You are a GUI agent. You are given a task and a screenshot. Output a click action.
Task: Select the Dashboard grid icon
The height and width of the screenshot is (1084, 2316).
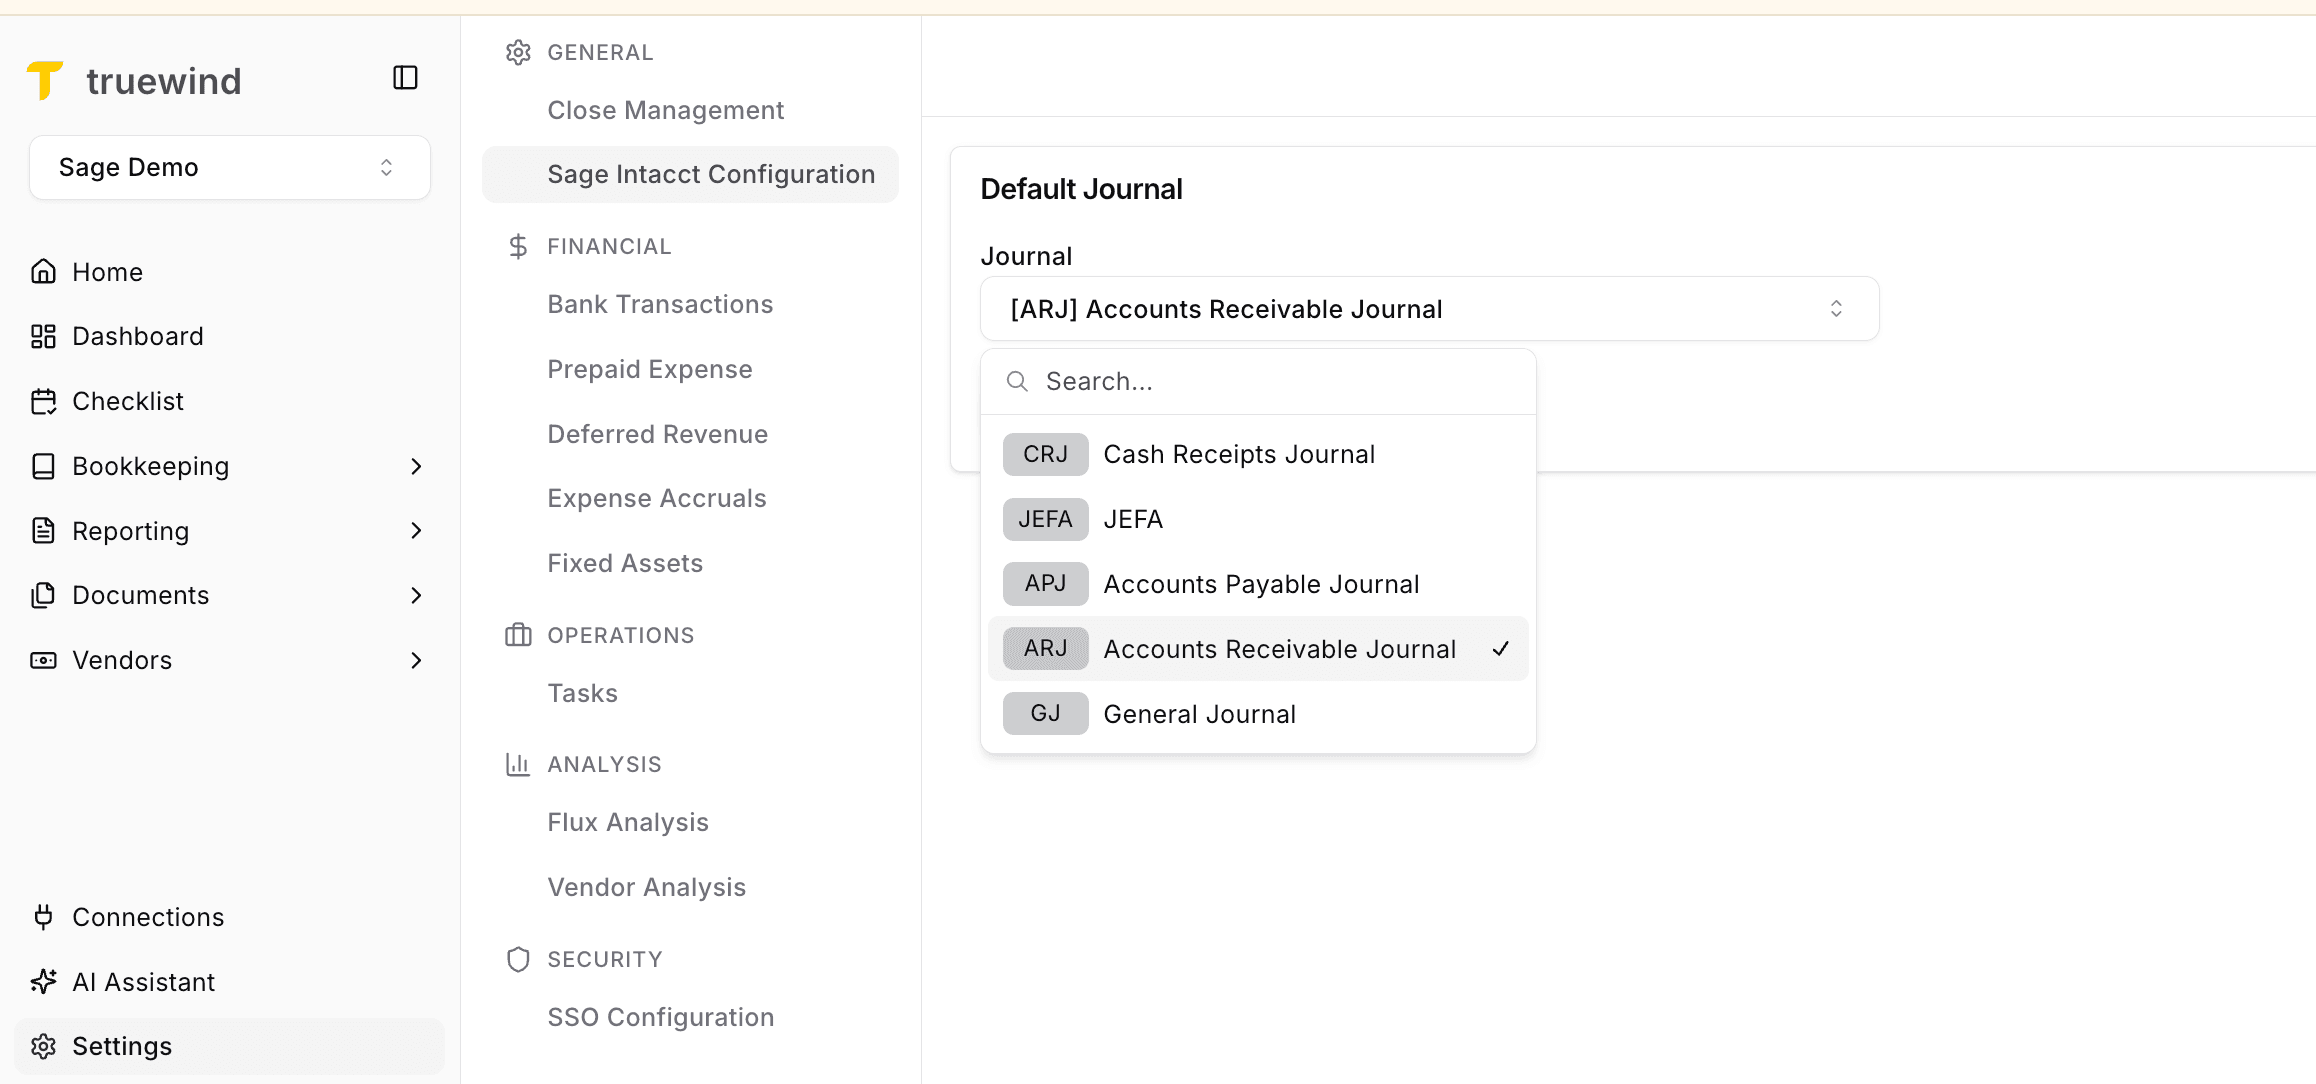click(x=43, y=336)
